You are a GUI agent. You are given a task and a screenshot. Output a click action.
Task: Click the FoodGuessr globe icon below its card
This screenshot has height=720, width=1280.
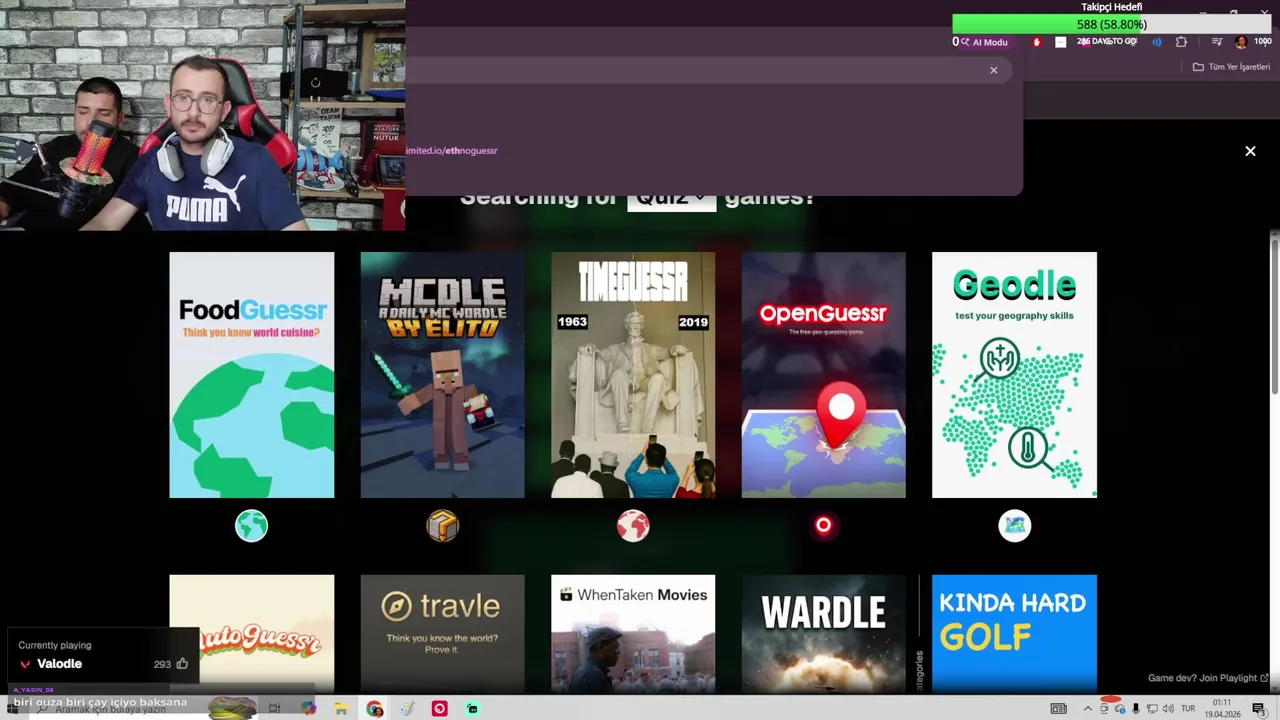(252, 526)
